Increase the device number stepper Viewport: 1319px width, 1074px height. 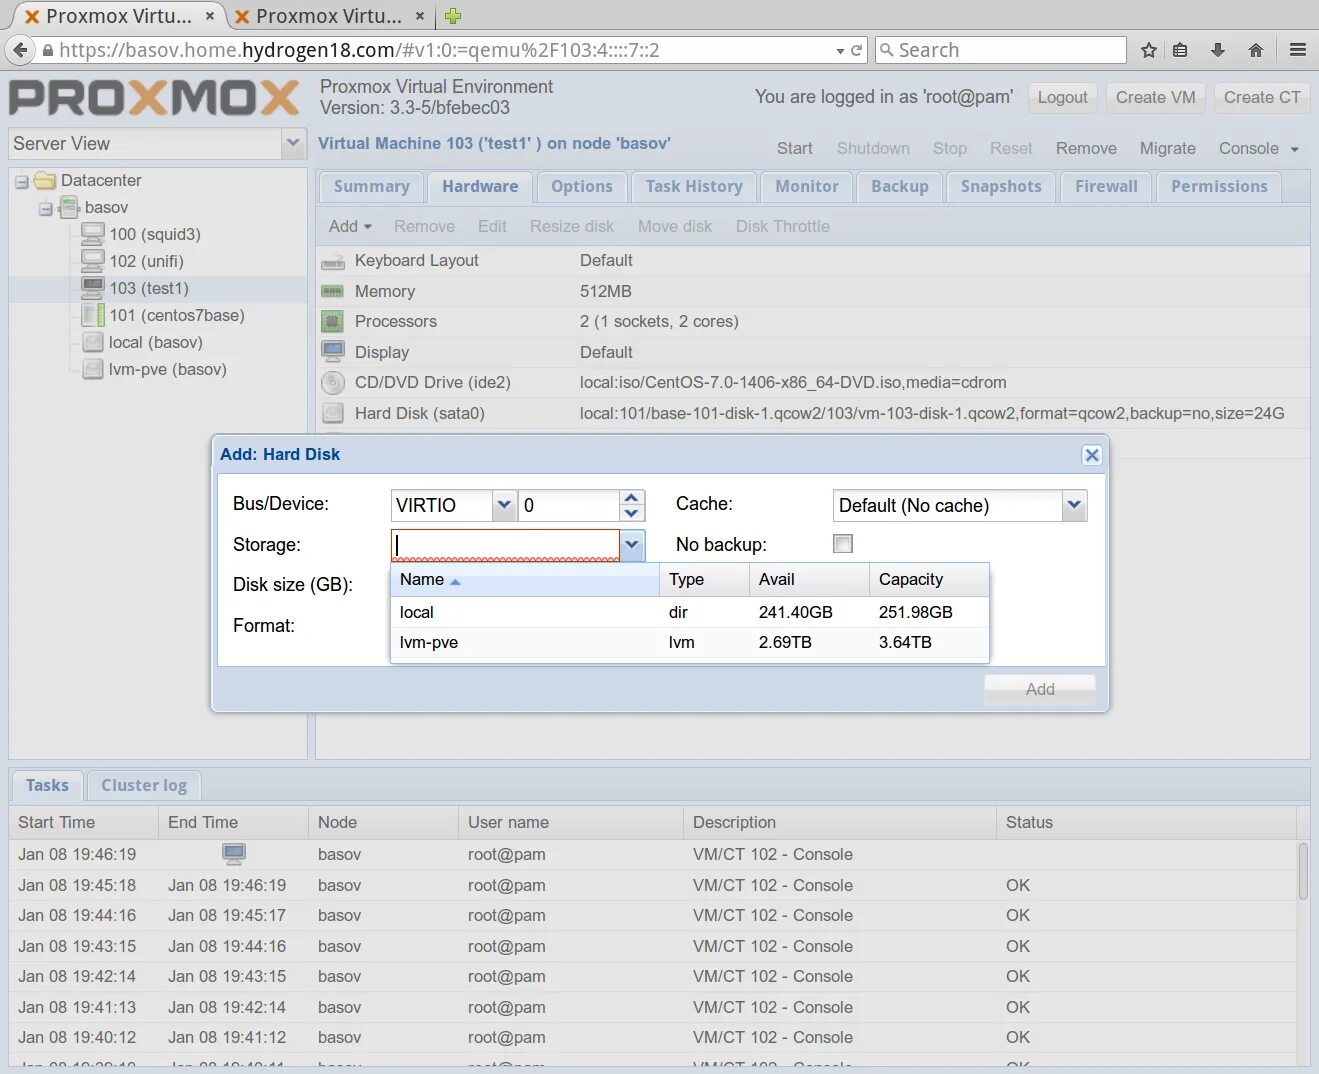coord(631,498)
